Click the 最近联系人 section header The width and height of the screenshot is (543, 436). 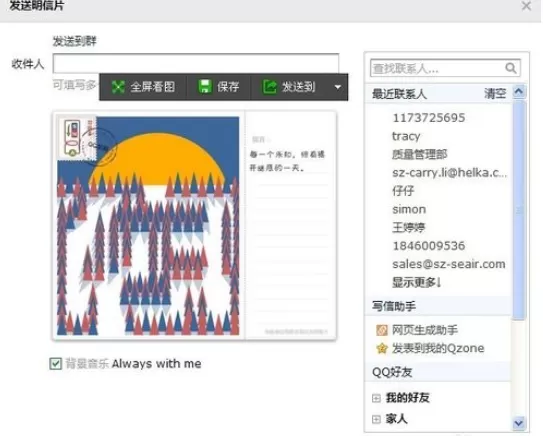(x=438, y=94)
